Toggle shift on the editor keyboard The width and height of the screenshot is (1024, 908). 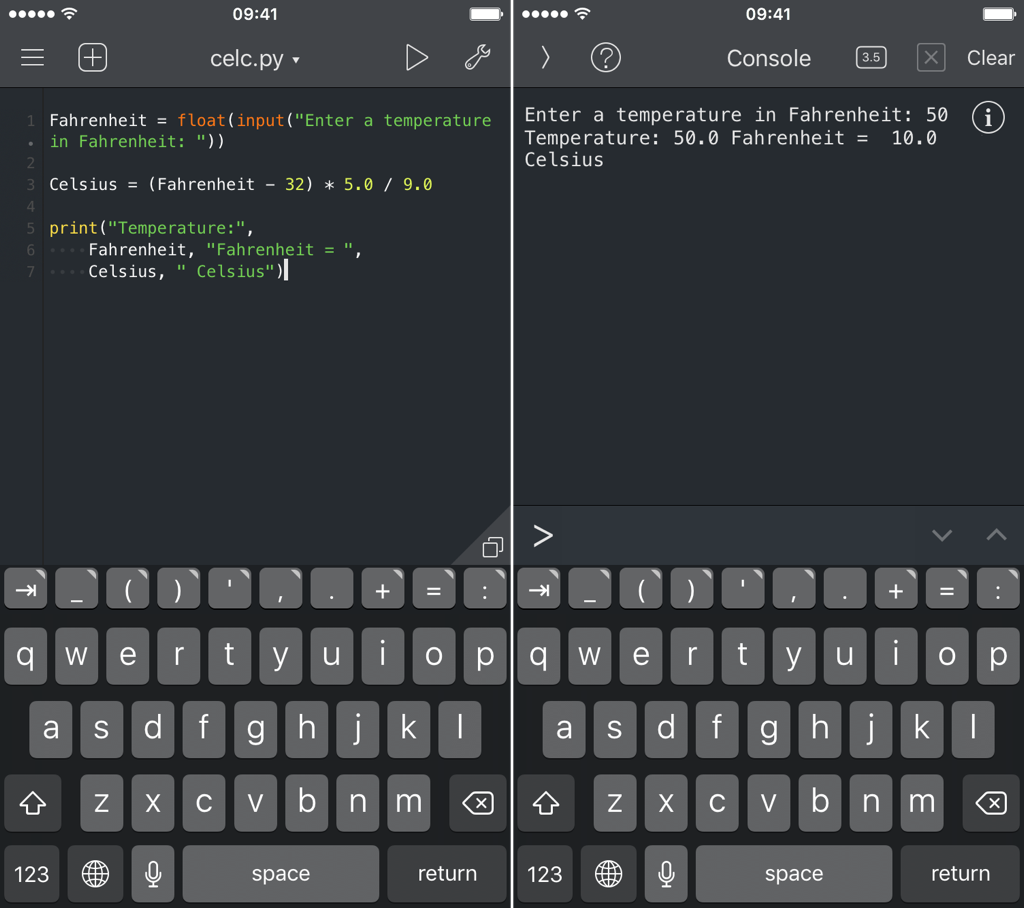pyautogui.click(x=33, y=803)
